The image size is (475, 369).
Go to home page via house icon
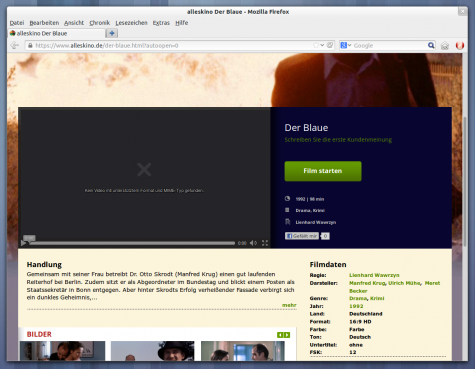click(445, 46)
